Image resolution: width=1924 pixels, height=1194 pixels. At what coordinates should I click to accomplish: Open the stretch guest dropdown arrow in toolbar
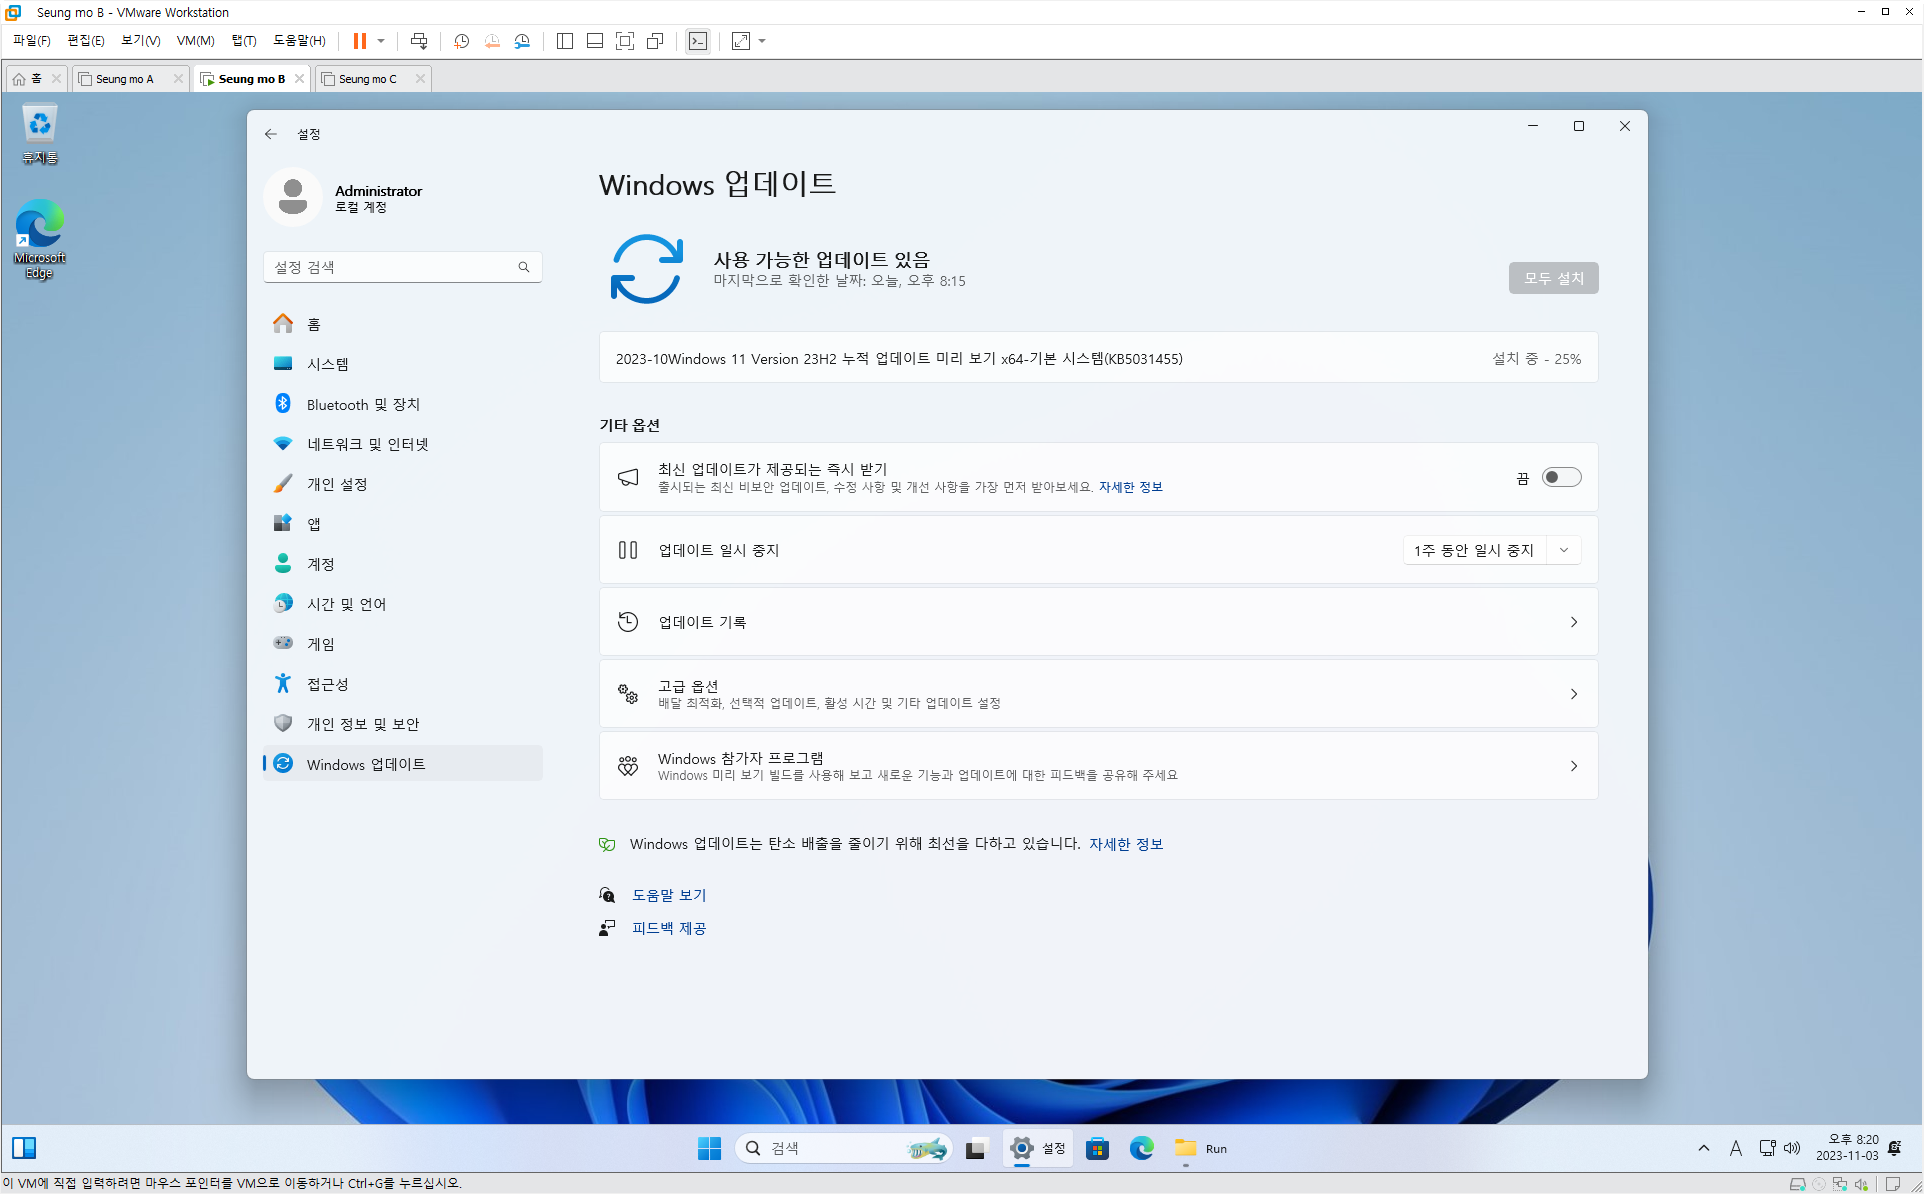[x=762, y=41]
